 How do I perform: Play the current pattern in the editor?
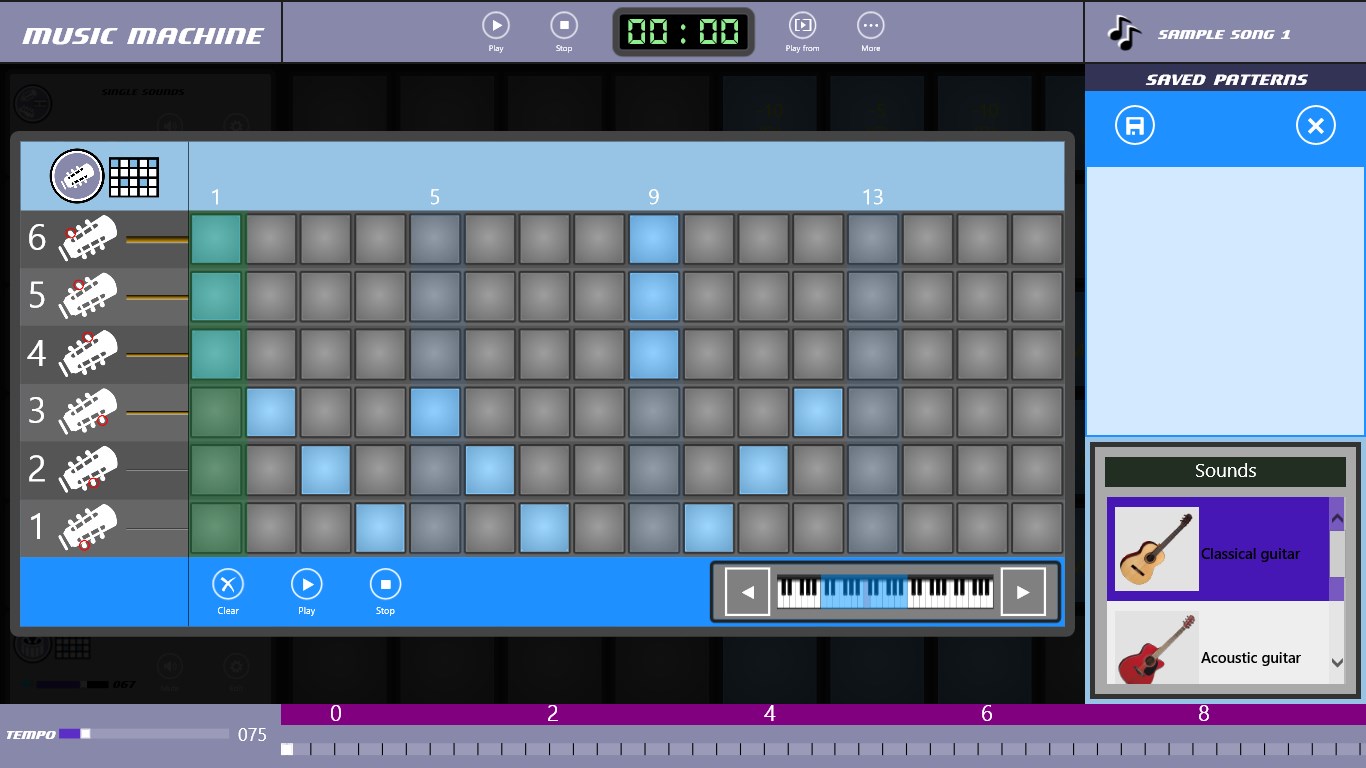click(306, 584)
